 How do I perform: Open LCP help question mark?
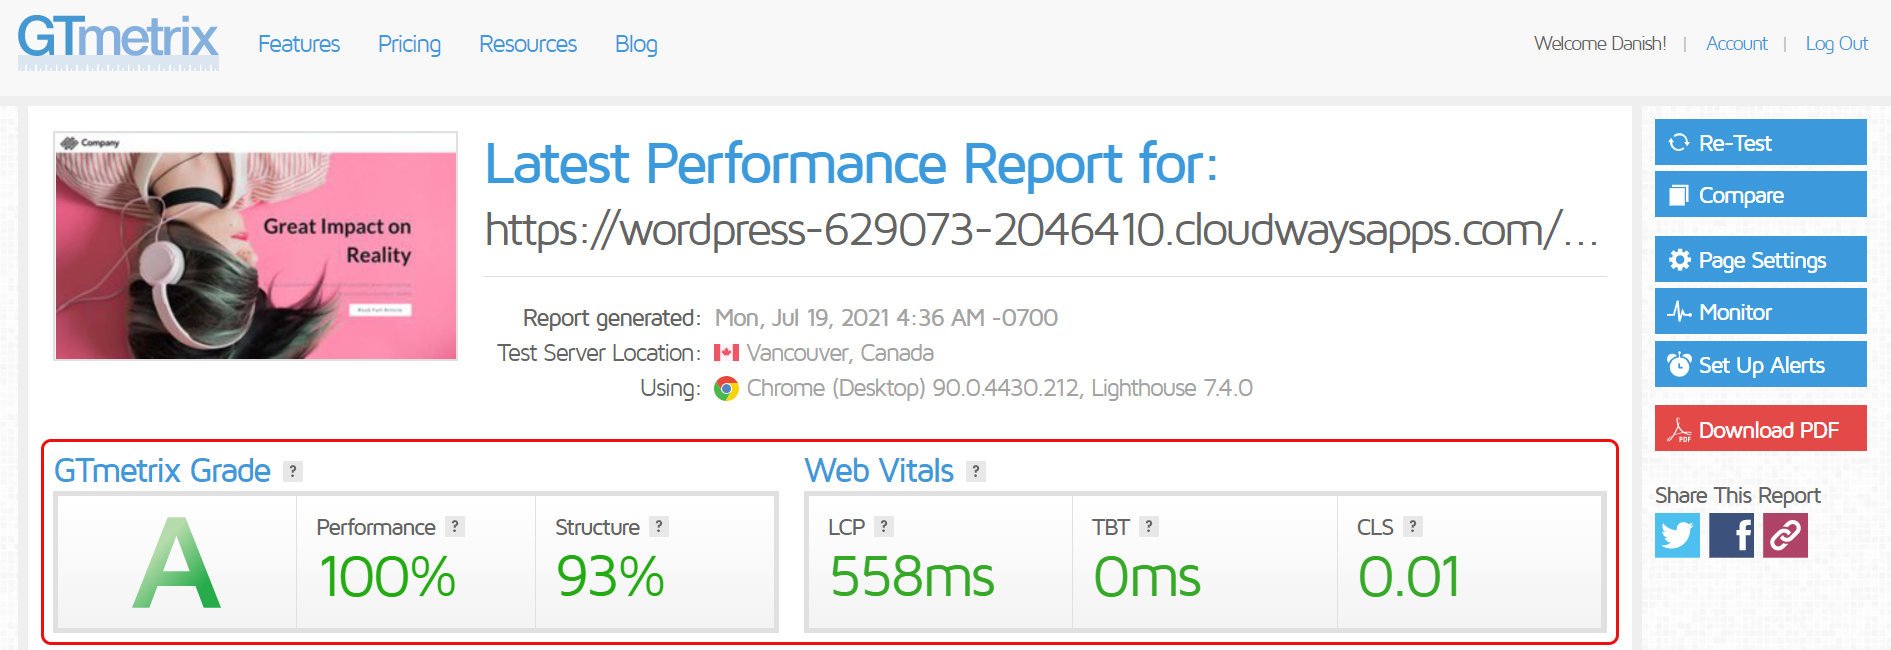[x=884, y=527]
